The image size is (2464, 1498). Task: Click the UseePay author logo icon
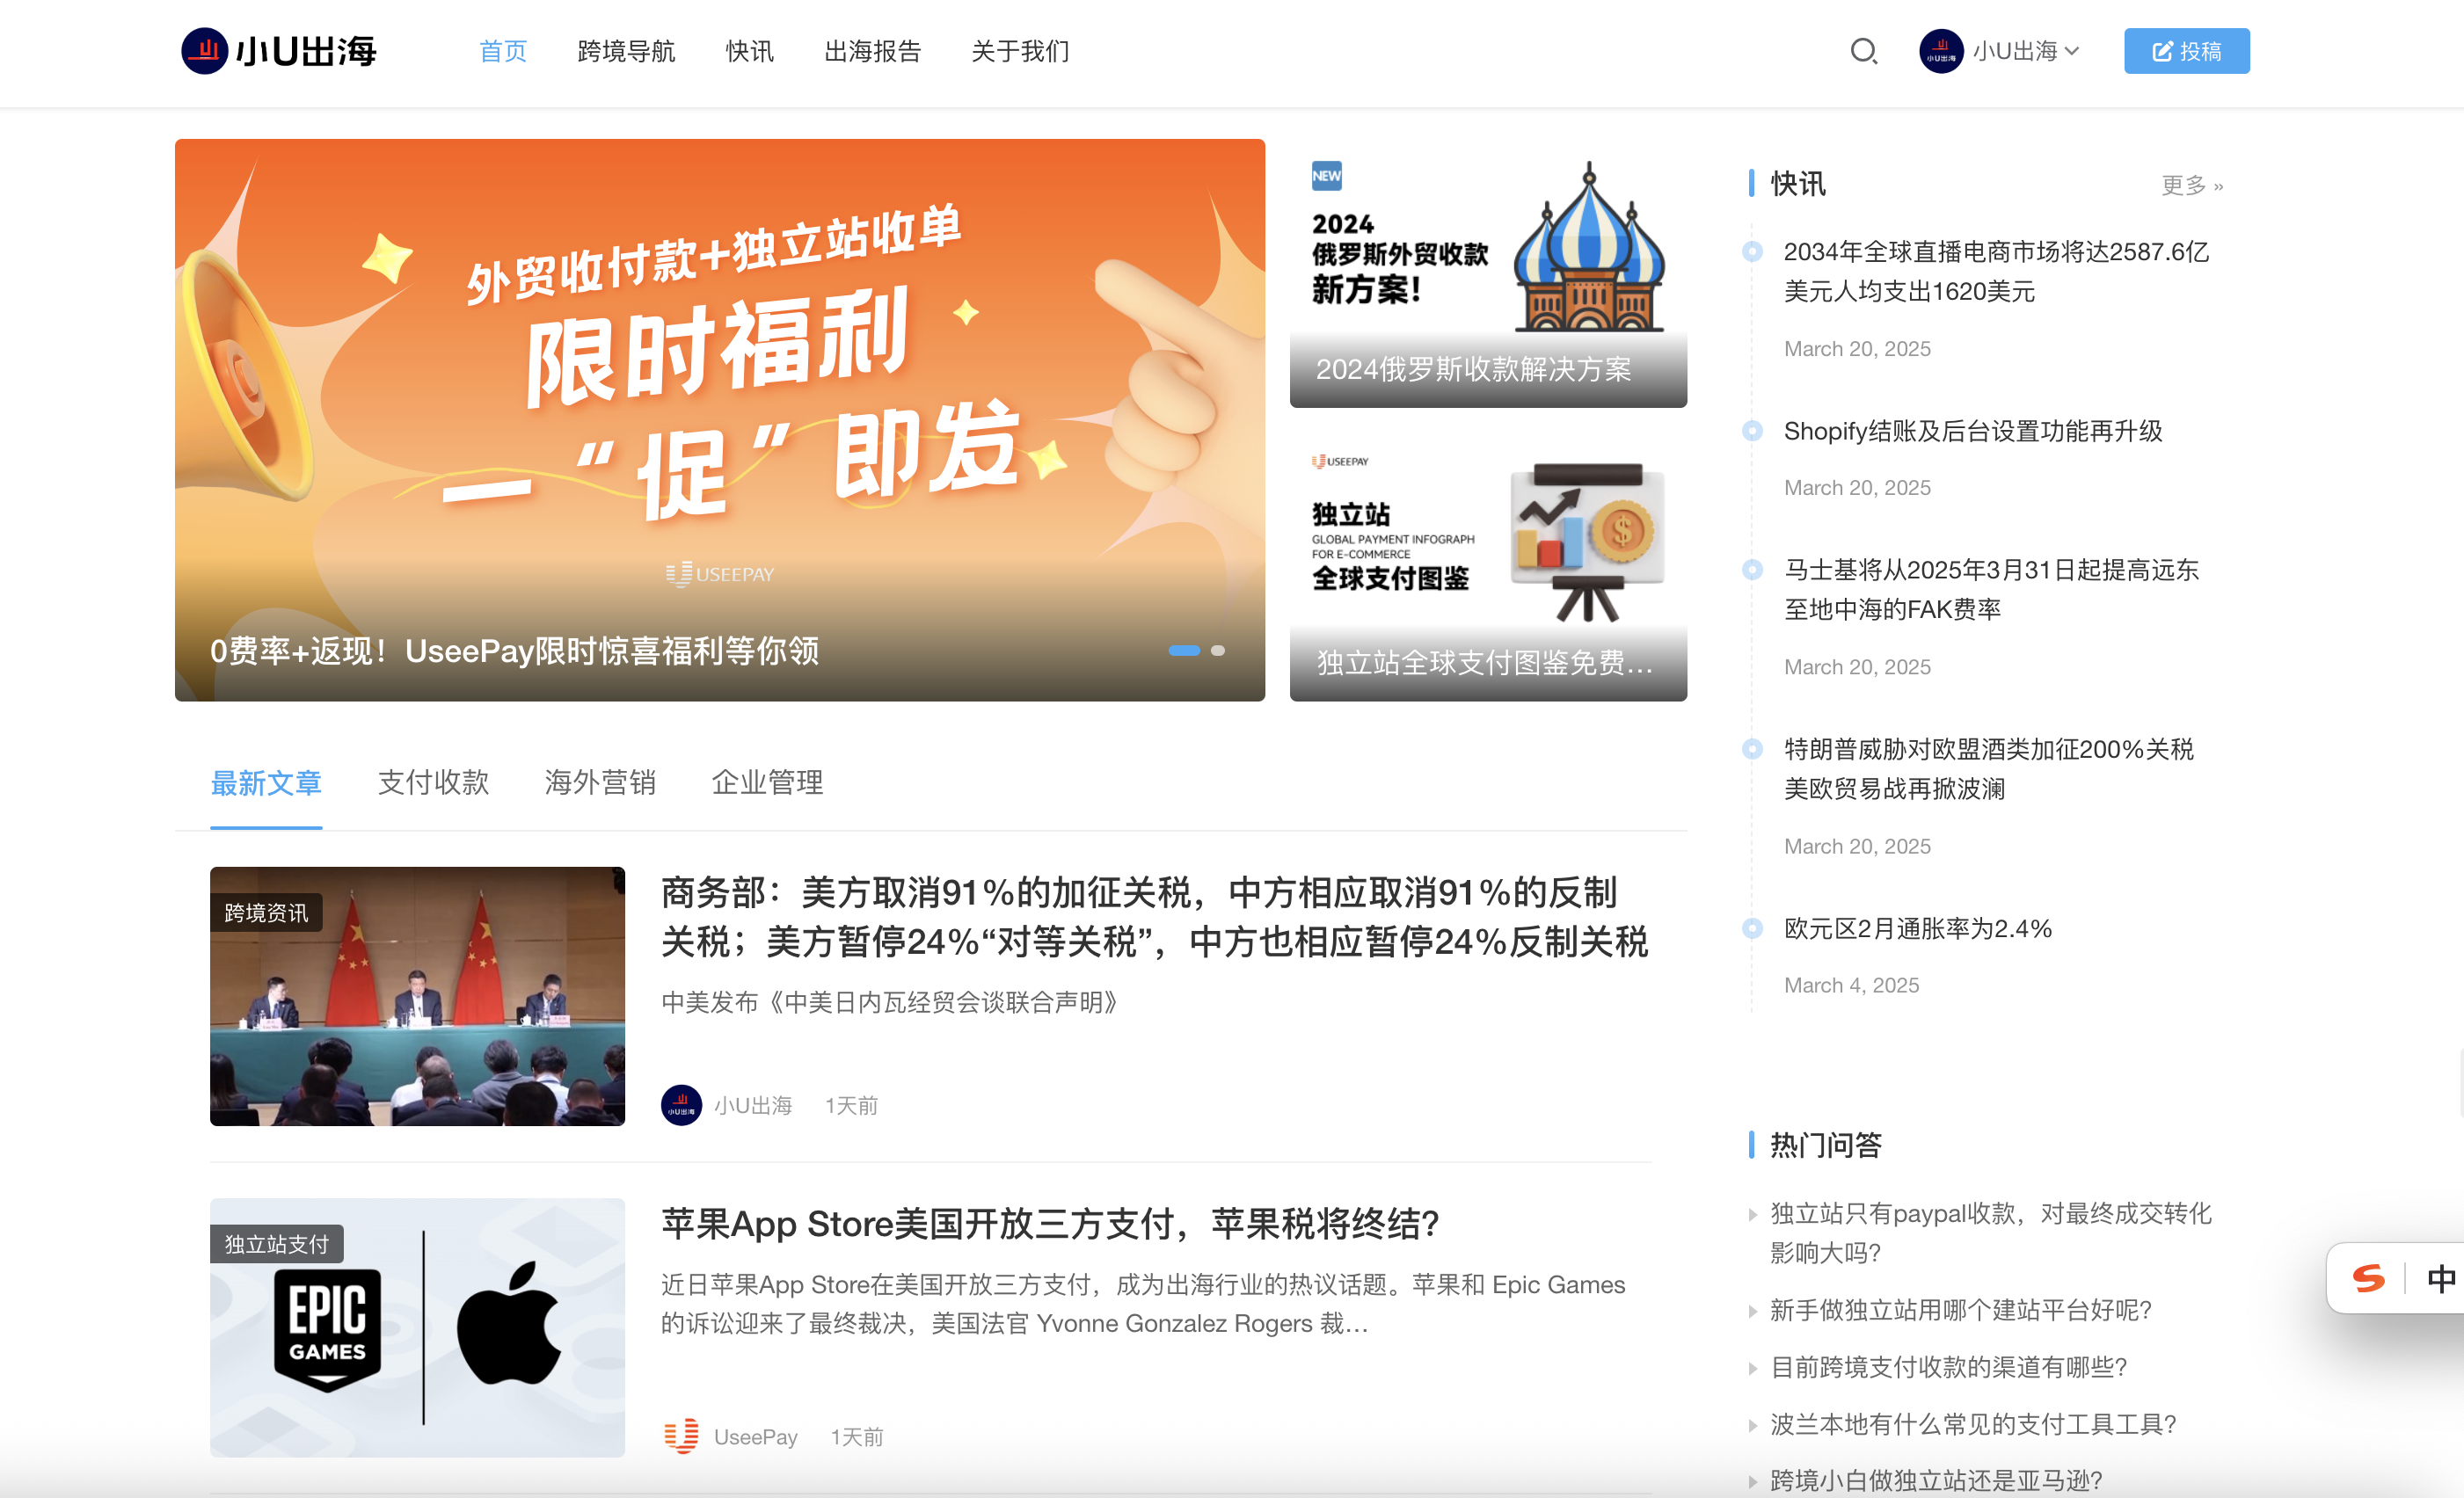tap(681, 1436)
